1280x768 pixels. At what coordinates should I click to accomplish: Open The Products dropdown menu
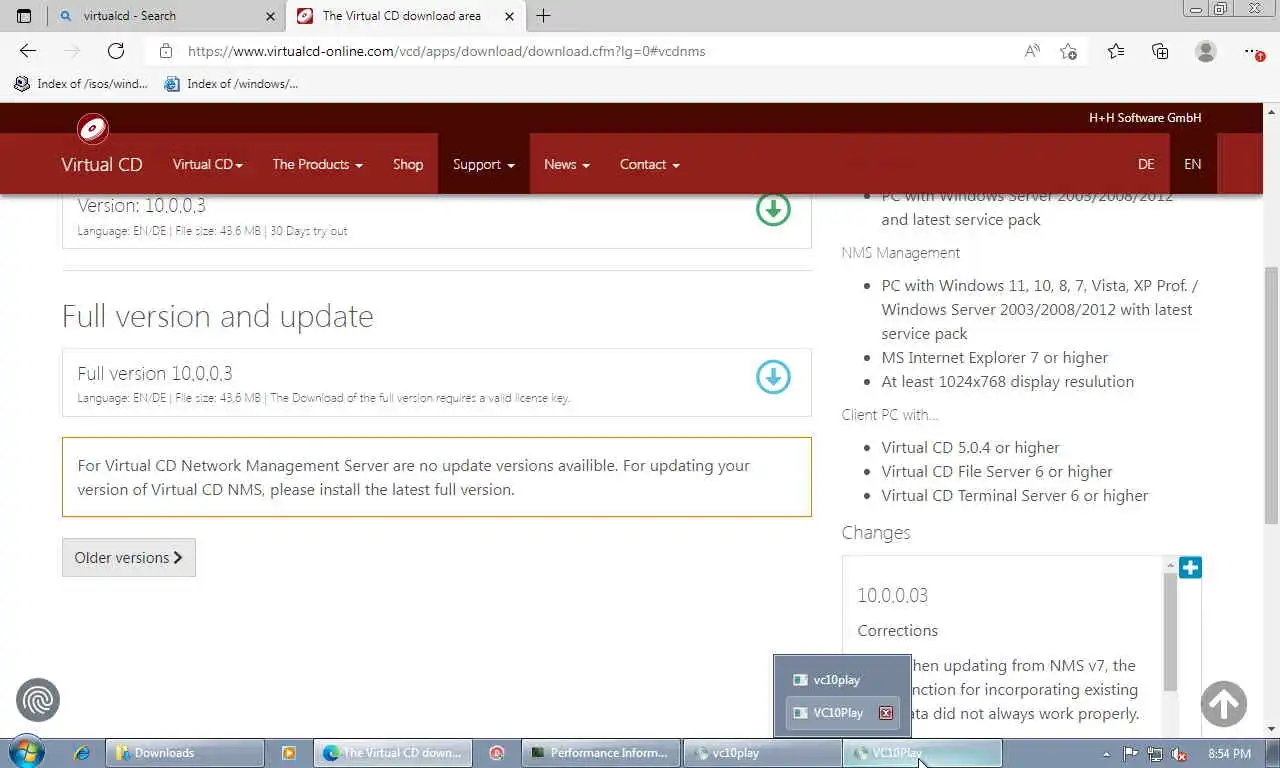coord(317,164)
